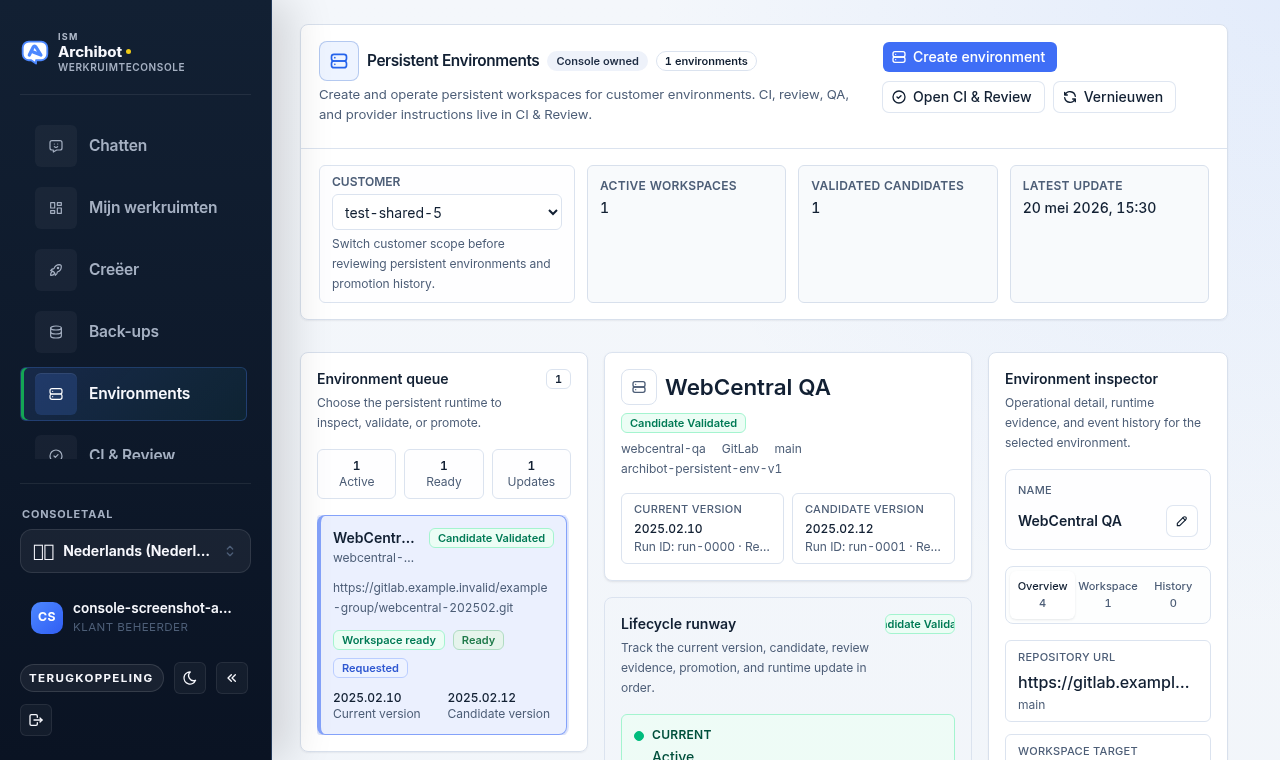Click the Requested tag
Image resolution: width=1280 pixels, height=760 pixels.
(x=370, y=668)
